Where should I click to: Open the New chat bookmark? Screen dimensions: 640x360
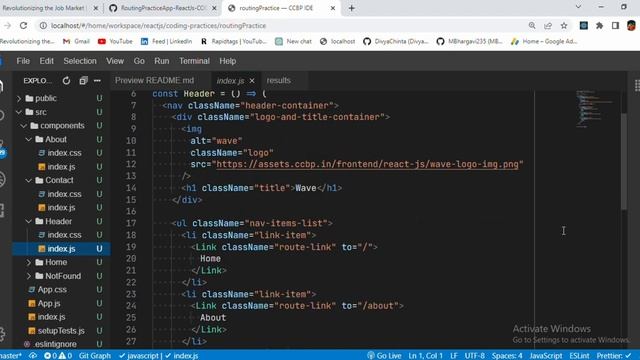tap(293, 41)
